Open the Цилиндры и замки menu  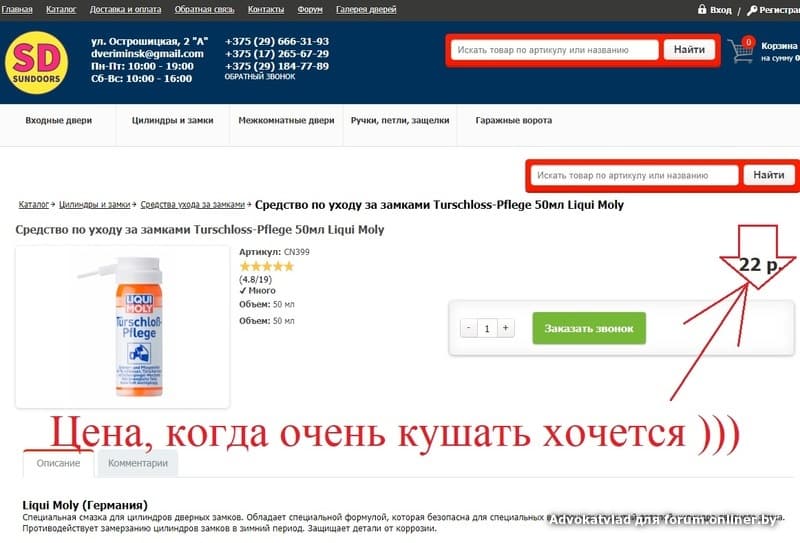tap(172, 121)
